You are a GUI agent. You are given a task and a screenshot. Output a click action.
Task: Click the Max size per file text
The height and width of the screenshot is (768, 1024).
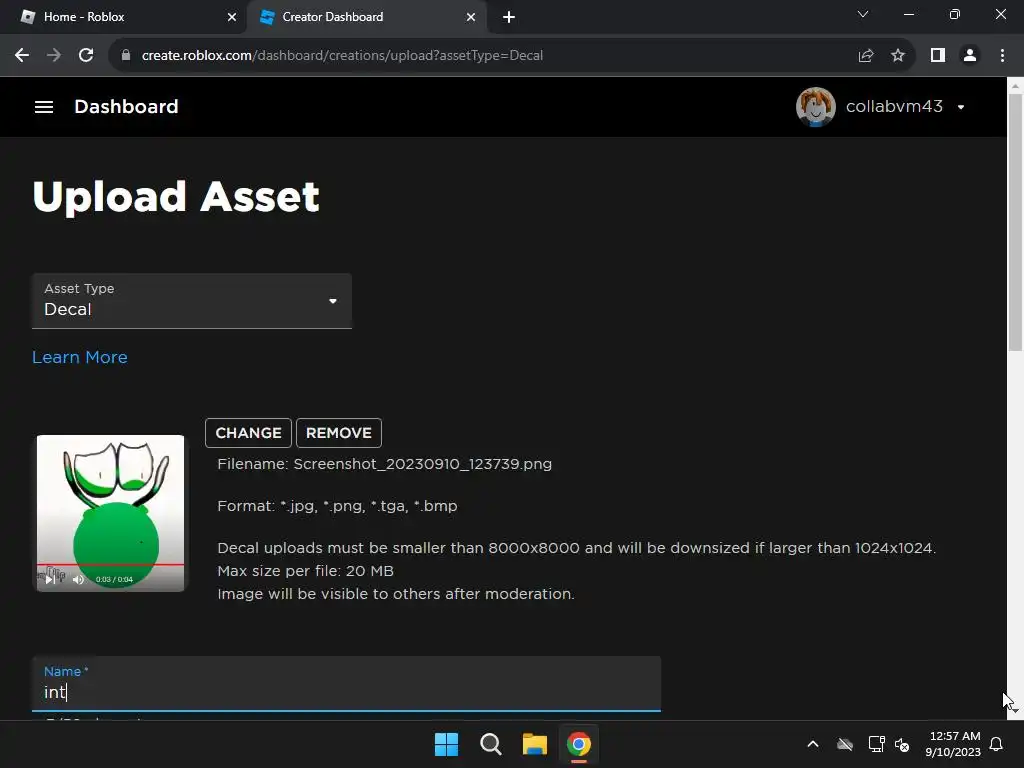click(x=306, y=571)
